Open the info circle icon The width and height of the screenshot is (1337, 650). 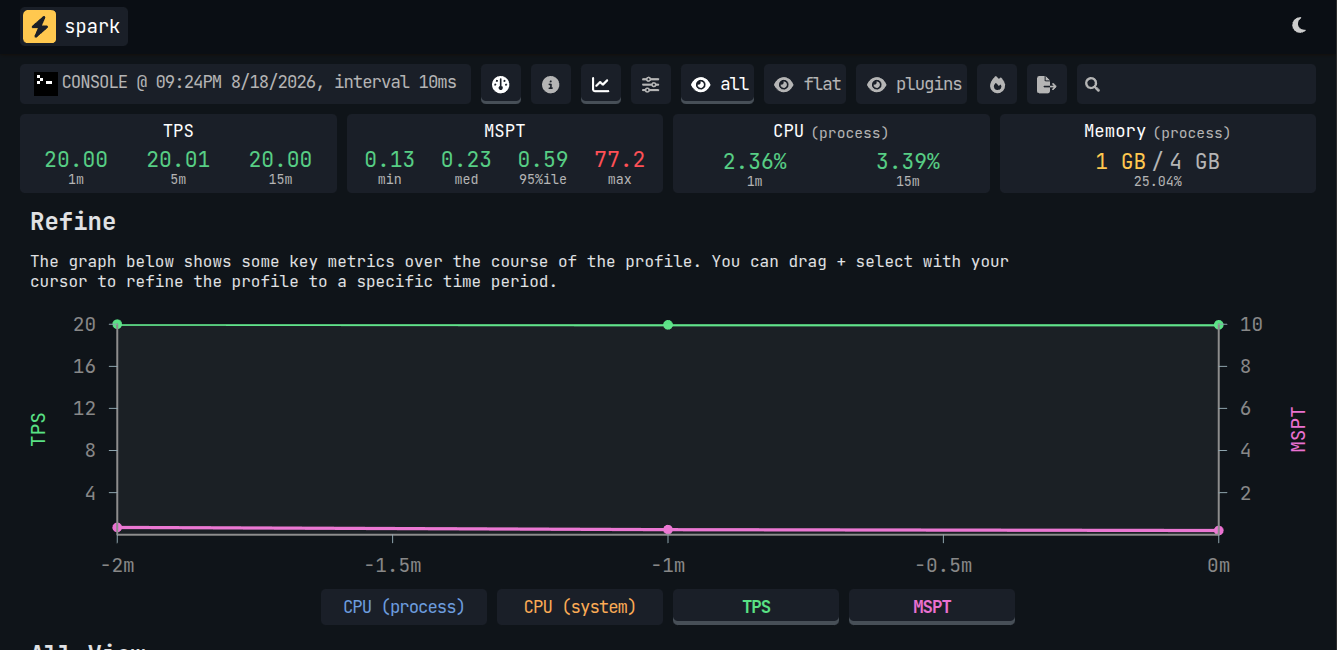click(551, 85)
